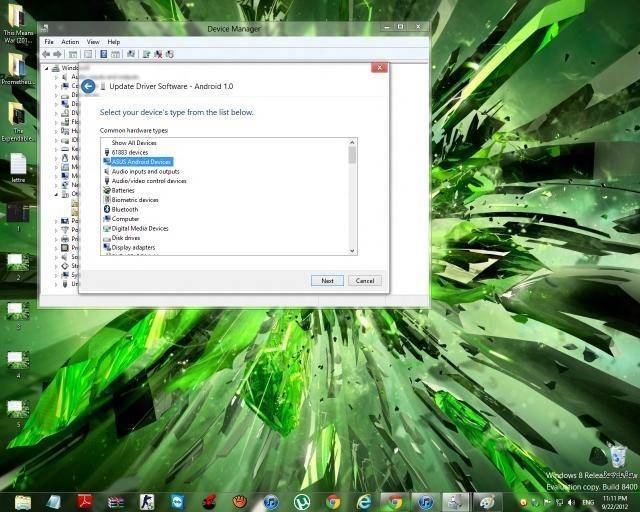
Task: Click the volume speaker icon in system tray
Action: tap(571, 502)
